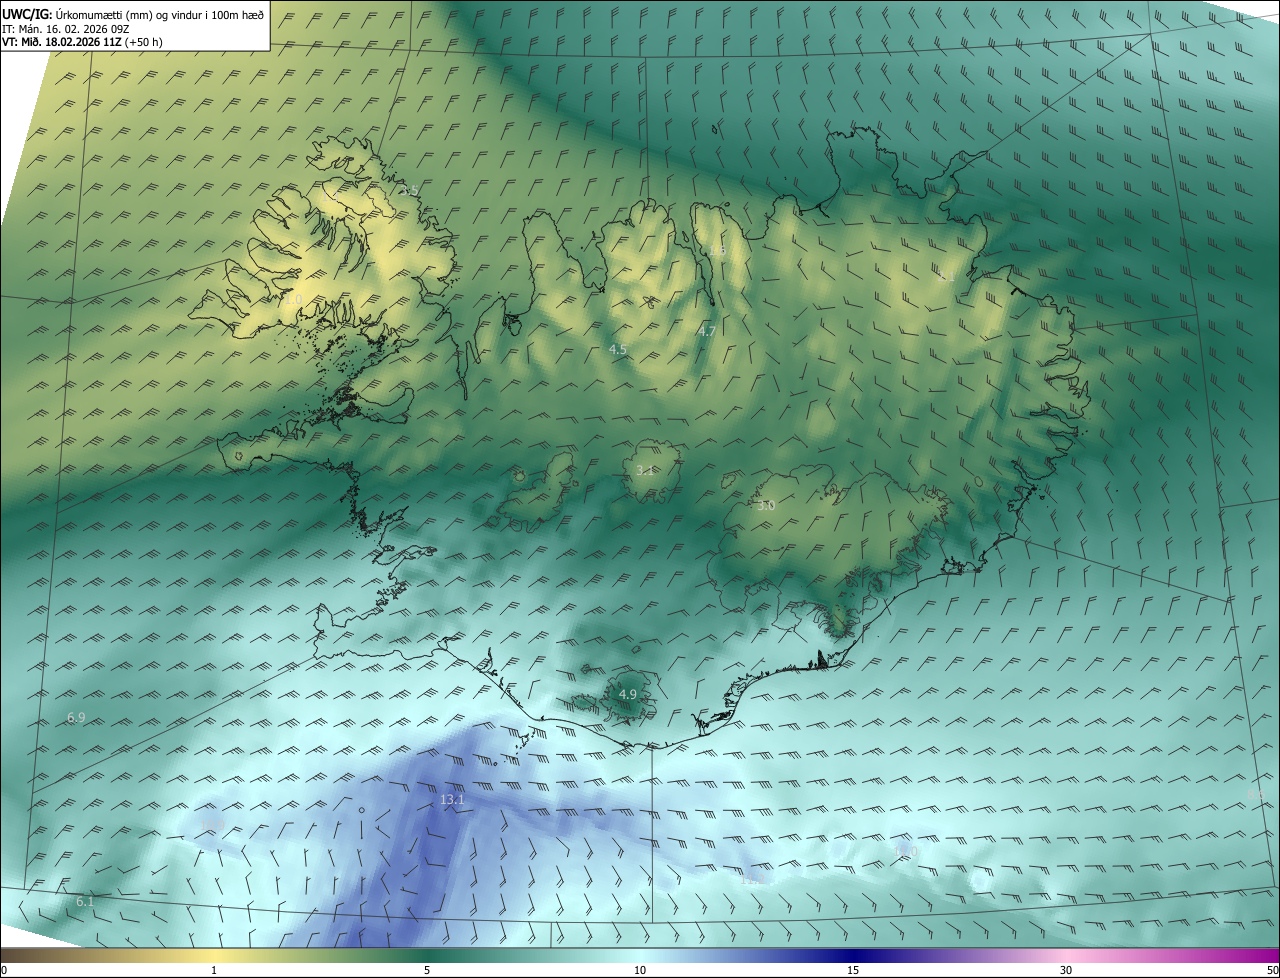The width and height of the screenshot is (1280, 978).
Task: Select the 6.1 label in the bottom-left corner
Action: (85, 902)
